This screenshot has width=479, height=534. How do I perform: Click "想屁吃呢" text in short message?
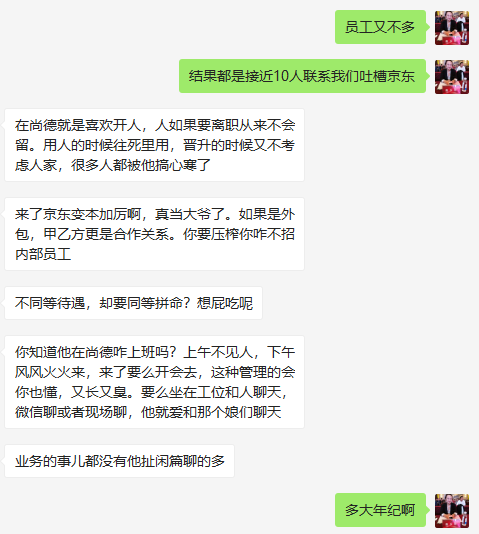tap(225, 303)
